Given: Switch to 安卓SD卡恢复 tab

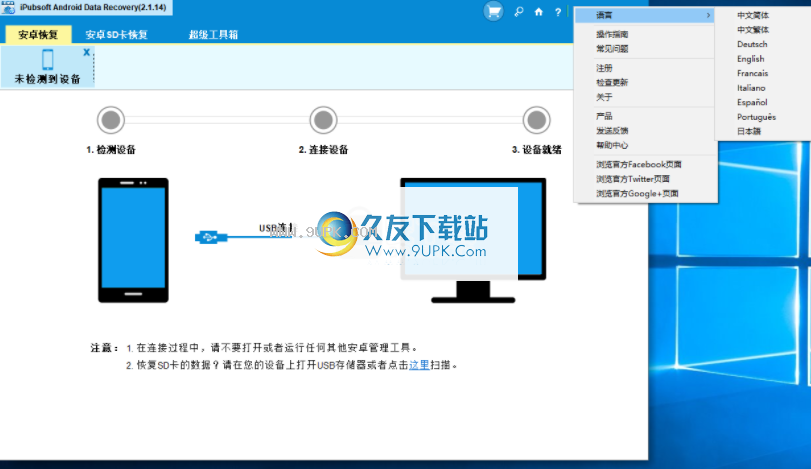Looking at the screenshot, I should coord(116,35).
